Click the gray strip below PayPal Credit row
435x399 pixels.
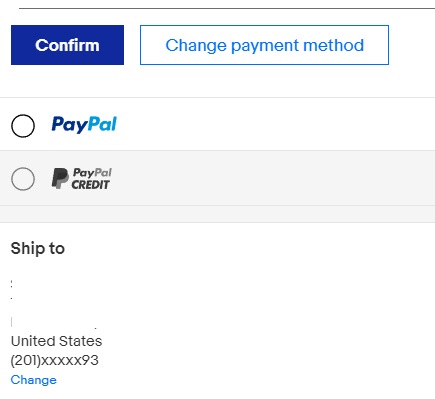(x=217, y=214)
